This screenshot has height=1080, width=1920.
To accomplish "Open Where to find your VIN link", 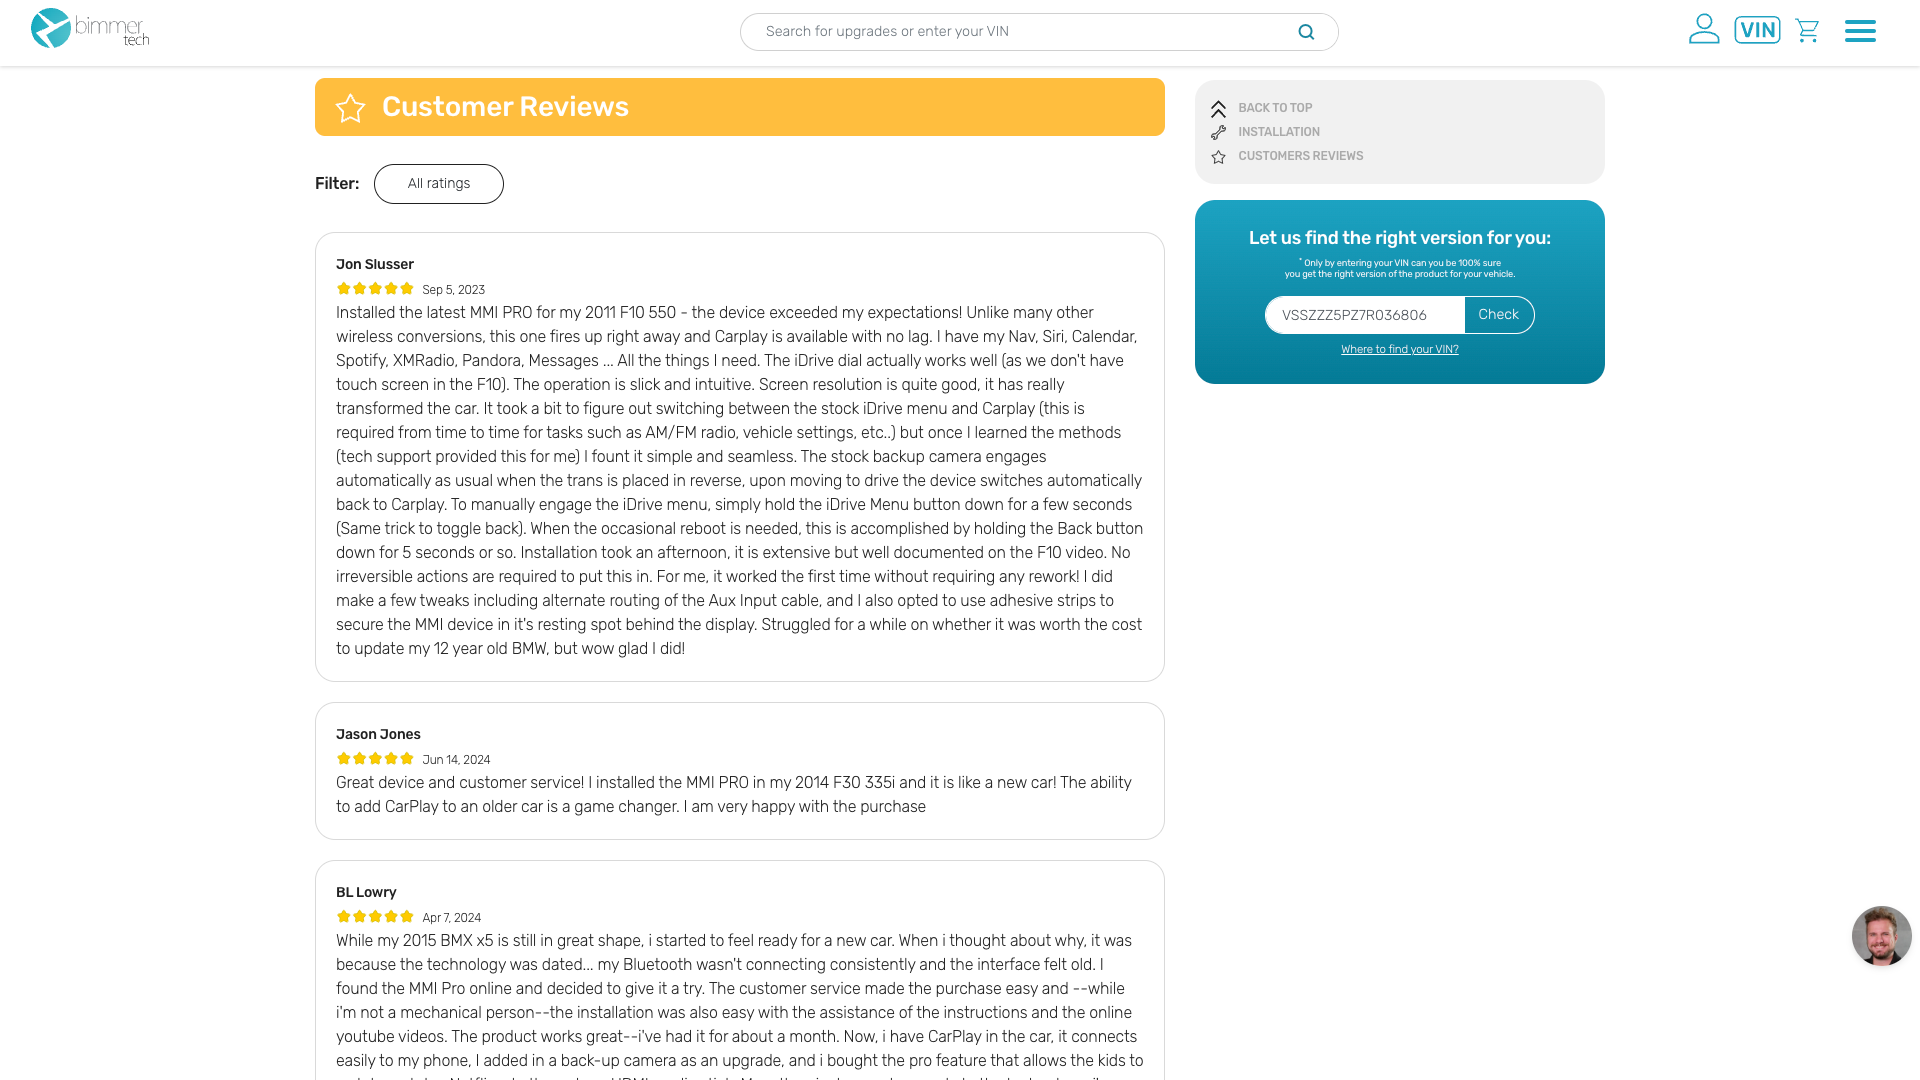I will pyautogui.click(x=1399, y=349).
